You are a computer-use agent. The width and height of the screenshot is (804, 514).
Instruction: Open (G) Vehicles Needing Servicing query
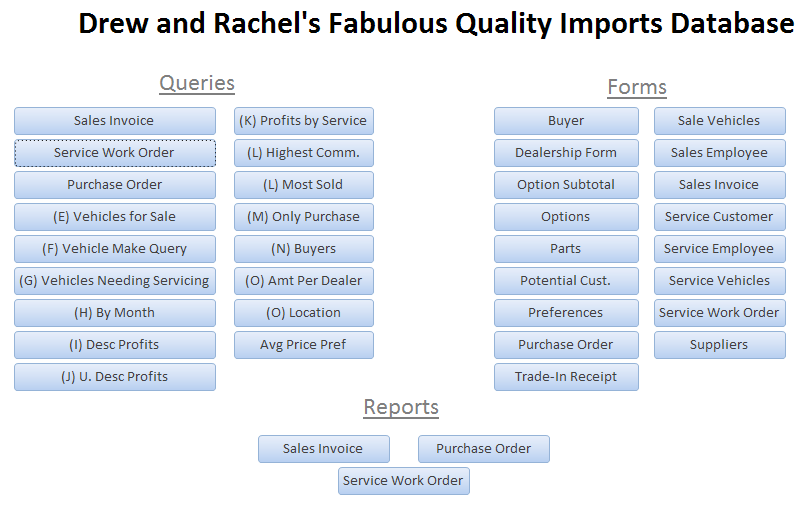tap(114, 281)
